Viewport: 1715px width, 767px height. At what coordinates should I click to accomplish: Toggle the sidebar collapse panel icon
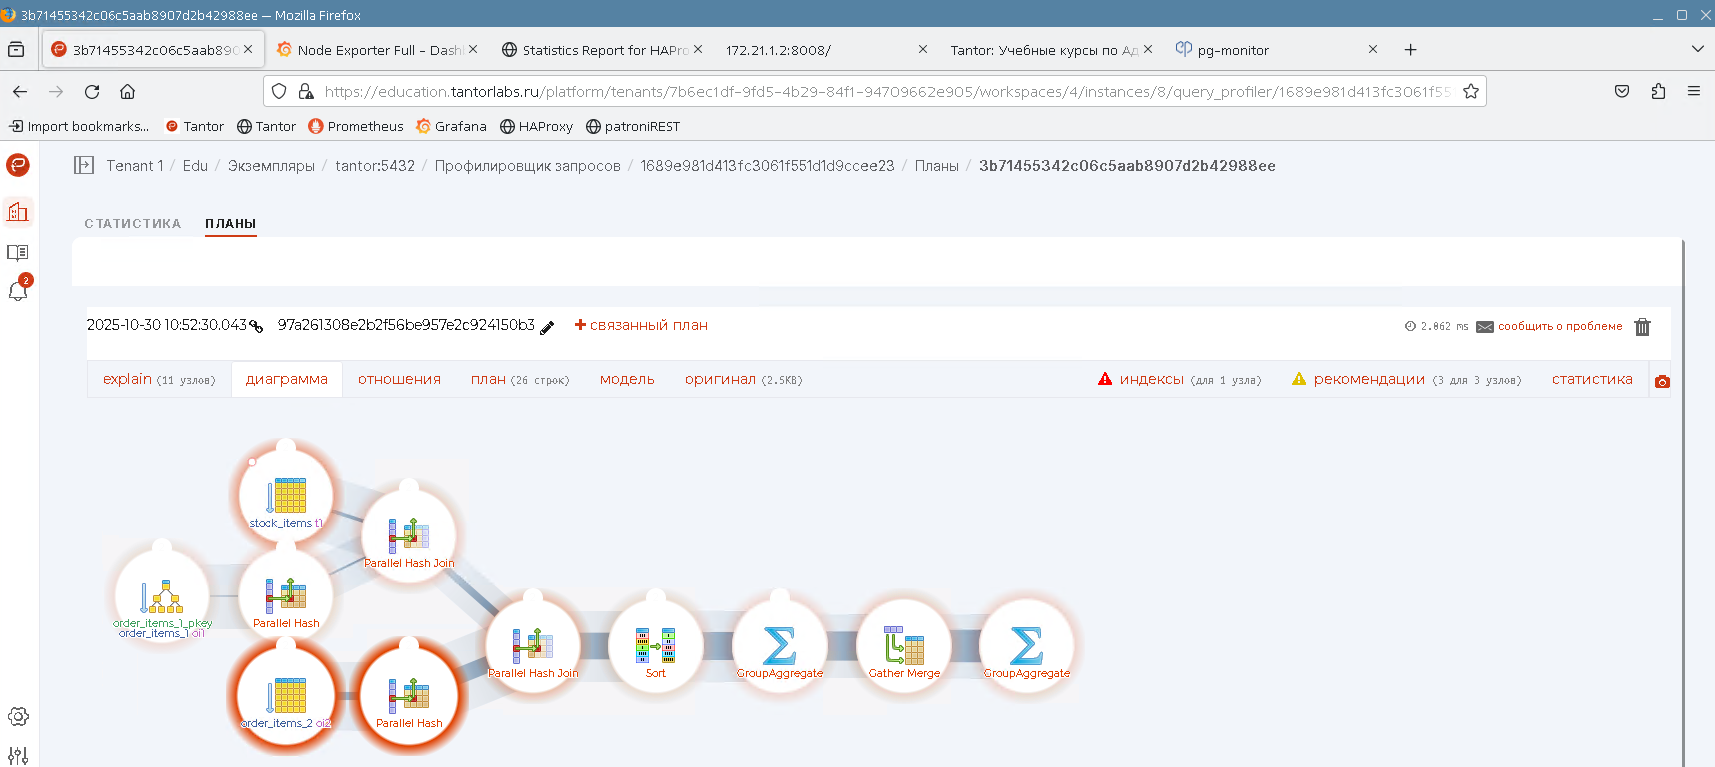coord(84,166)
